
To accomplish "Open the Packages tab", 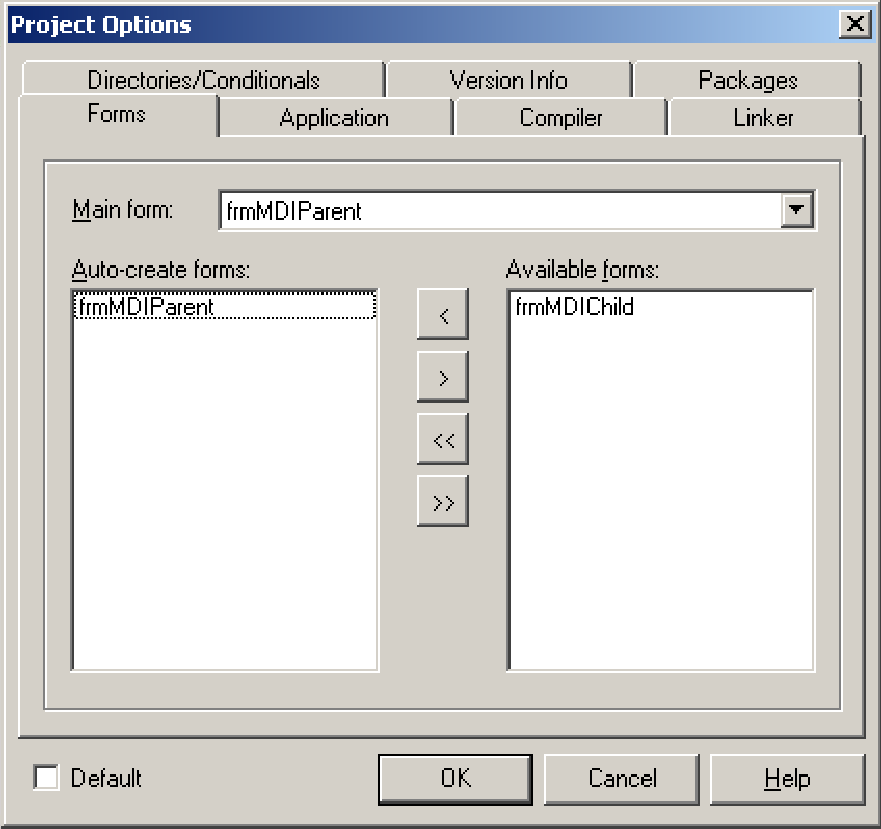I will coord(747,79).
